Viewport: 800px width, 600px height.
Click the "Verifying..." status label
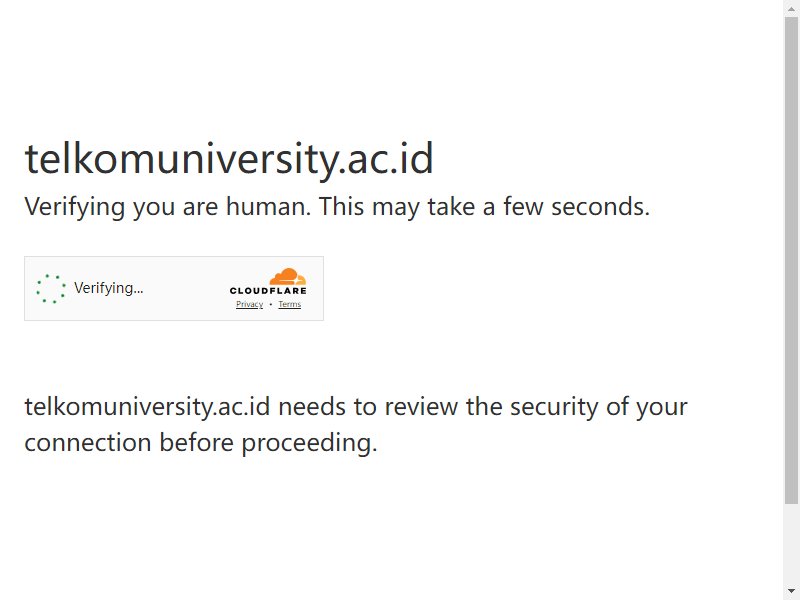(x=109, y=288)
